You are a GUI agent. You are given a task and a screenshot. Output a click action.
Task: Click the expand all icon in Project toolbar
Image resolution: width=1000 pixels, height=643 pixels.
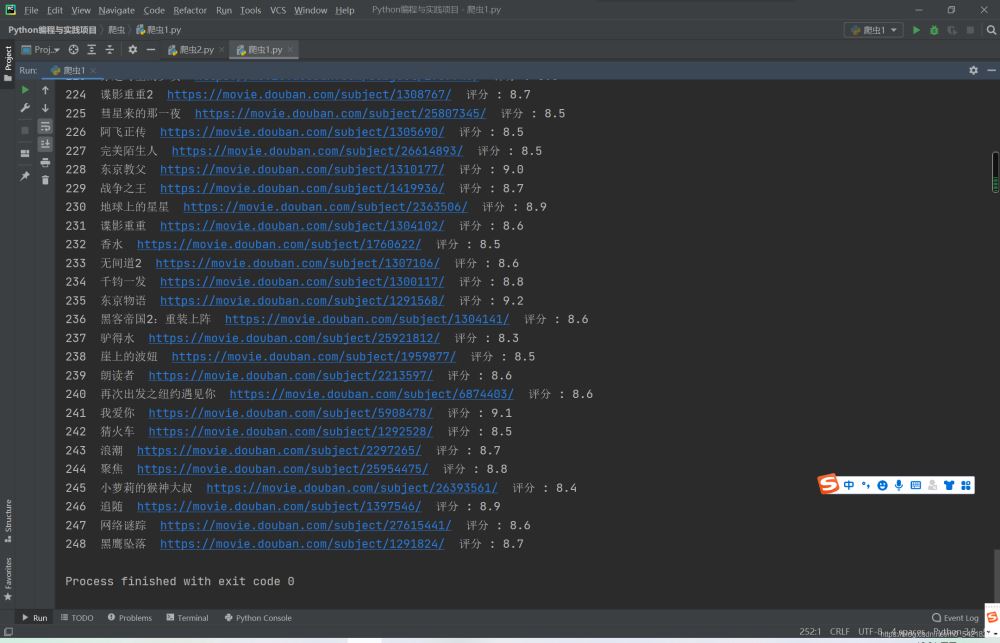coord(92,50)
